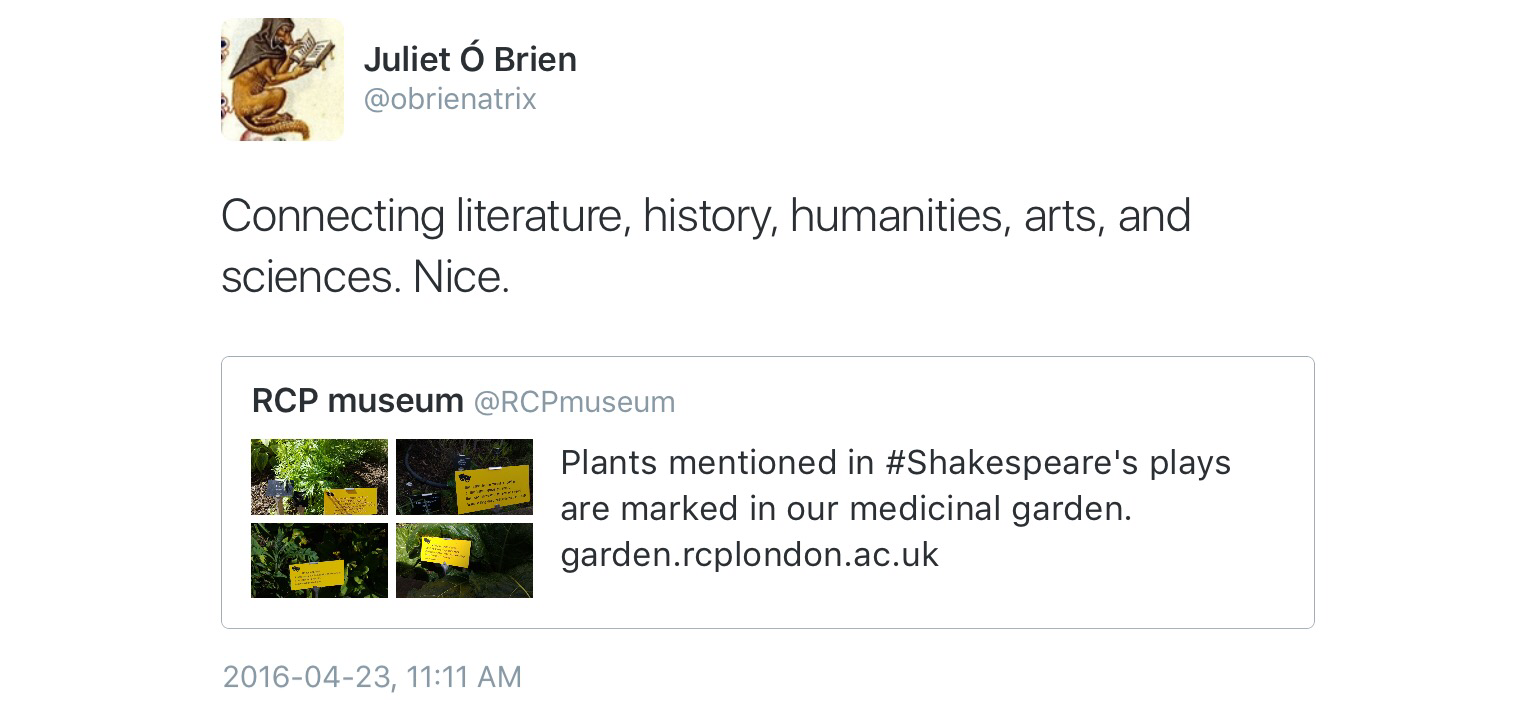1536x713 pixels.
Task: Click Juliet Ó Brien's monkey avatar
Action: 281,80
